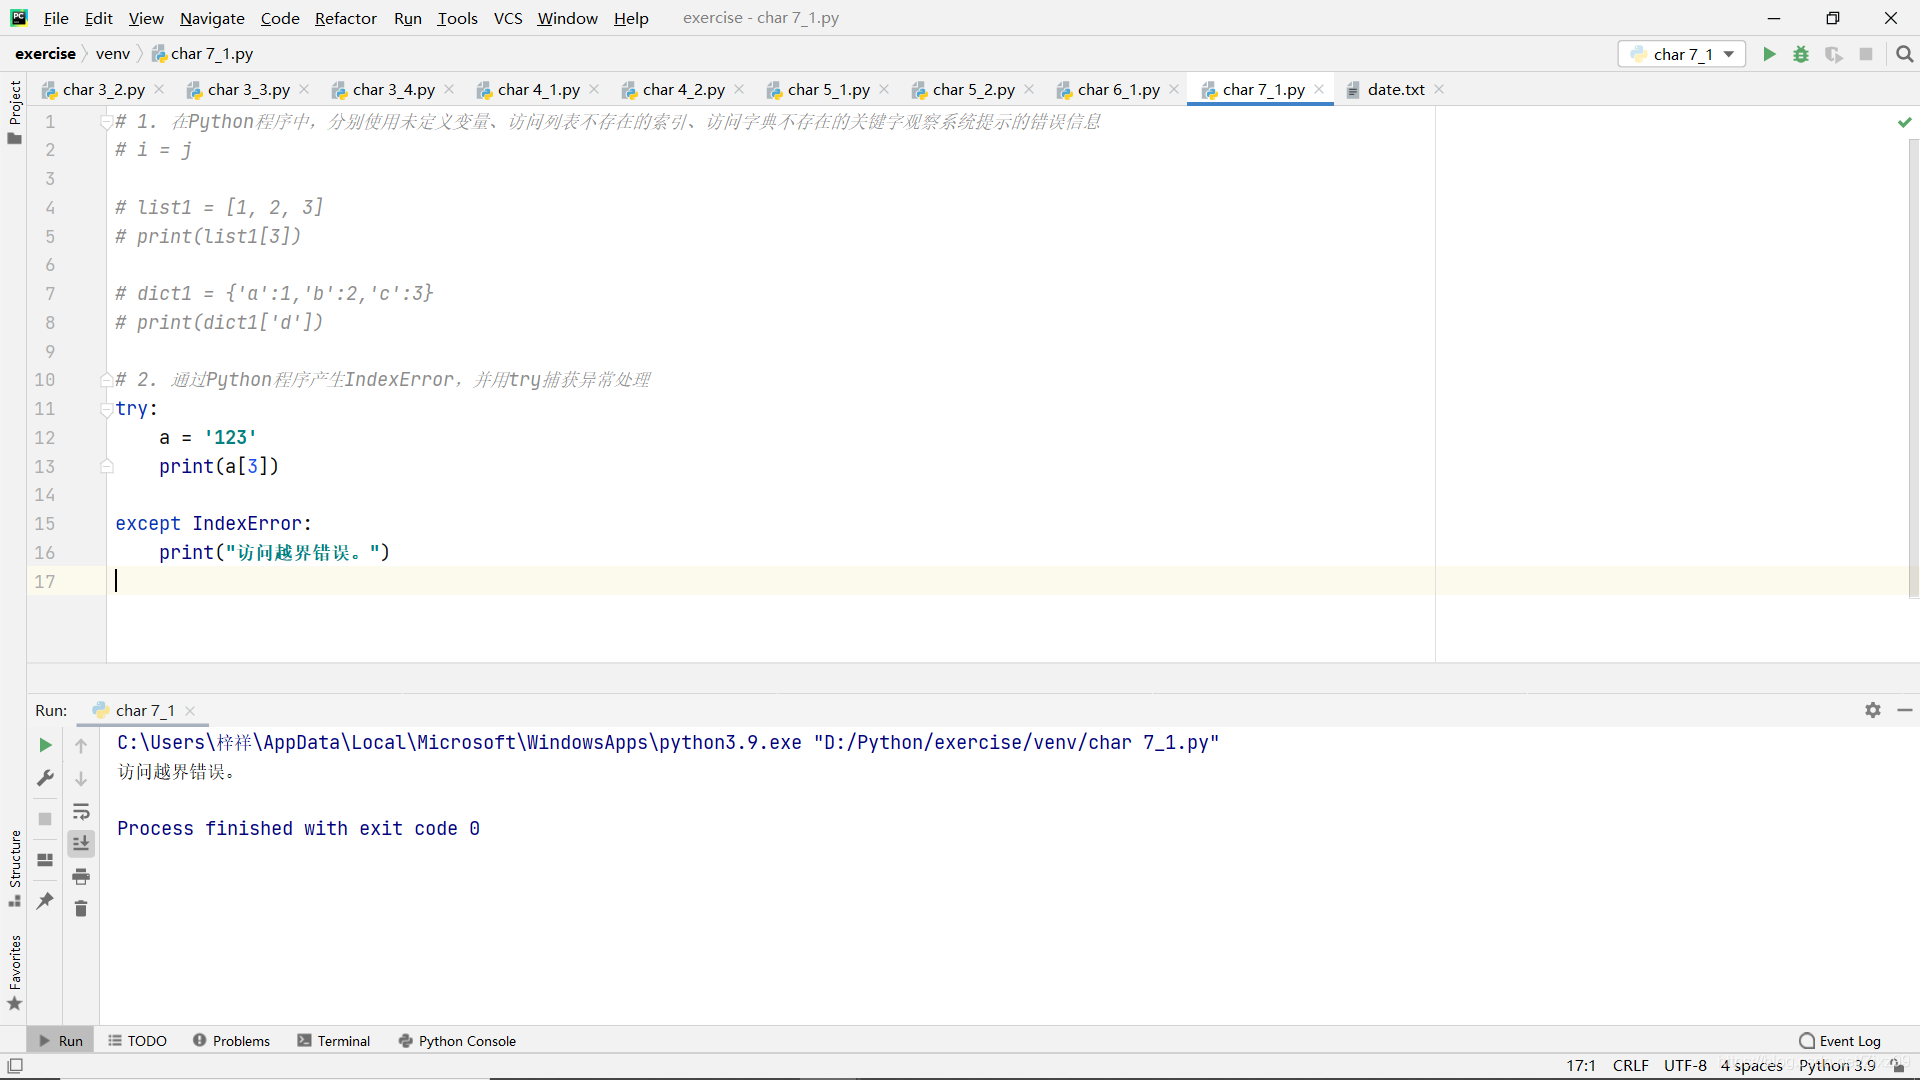1920x1080 pixels.
Task: Open 4 spaces indent settings
Action: (x=1751, y=1066)
